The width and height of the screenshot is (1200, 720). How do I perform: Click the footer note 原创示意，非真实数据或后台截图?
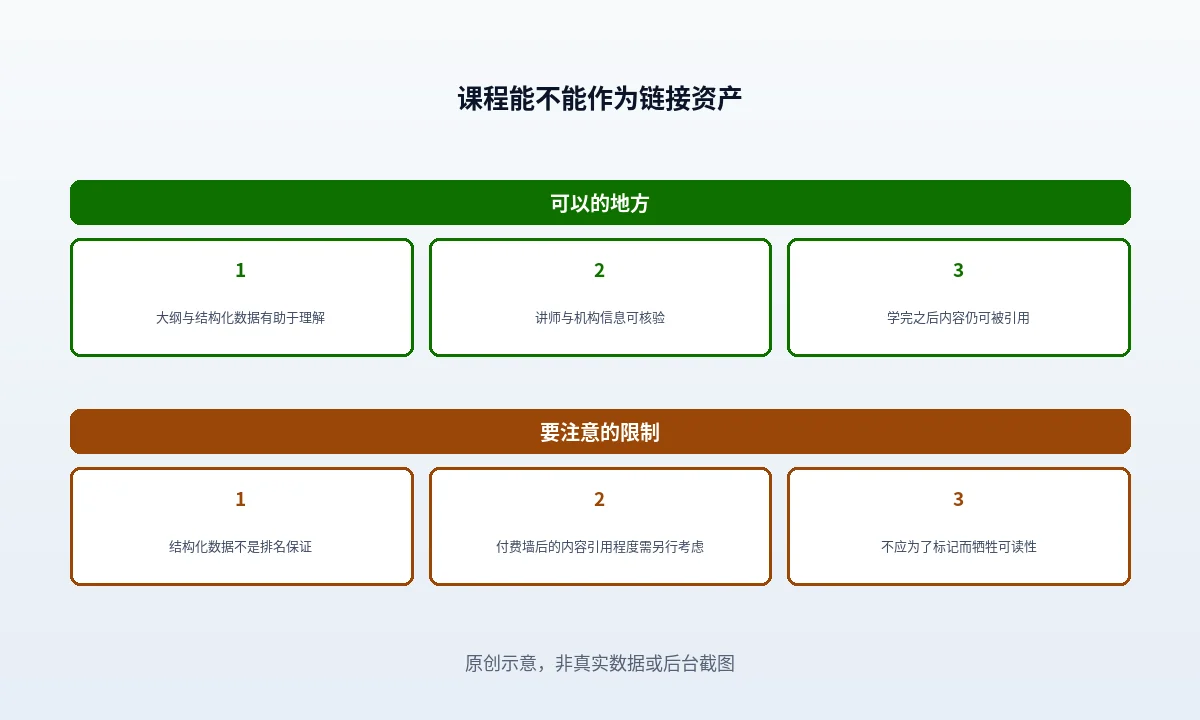[x=600, y=663]
